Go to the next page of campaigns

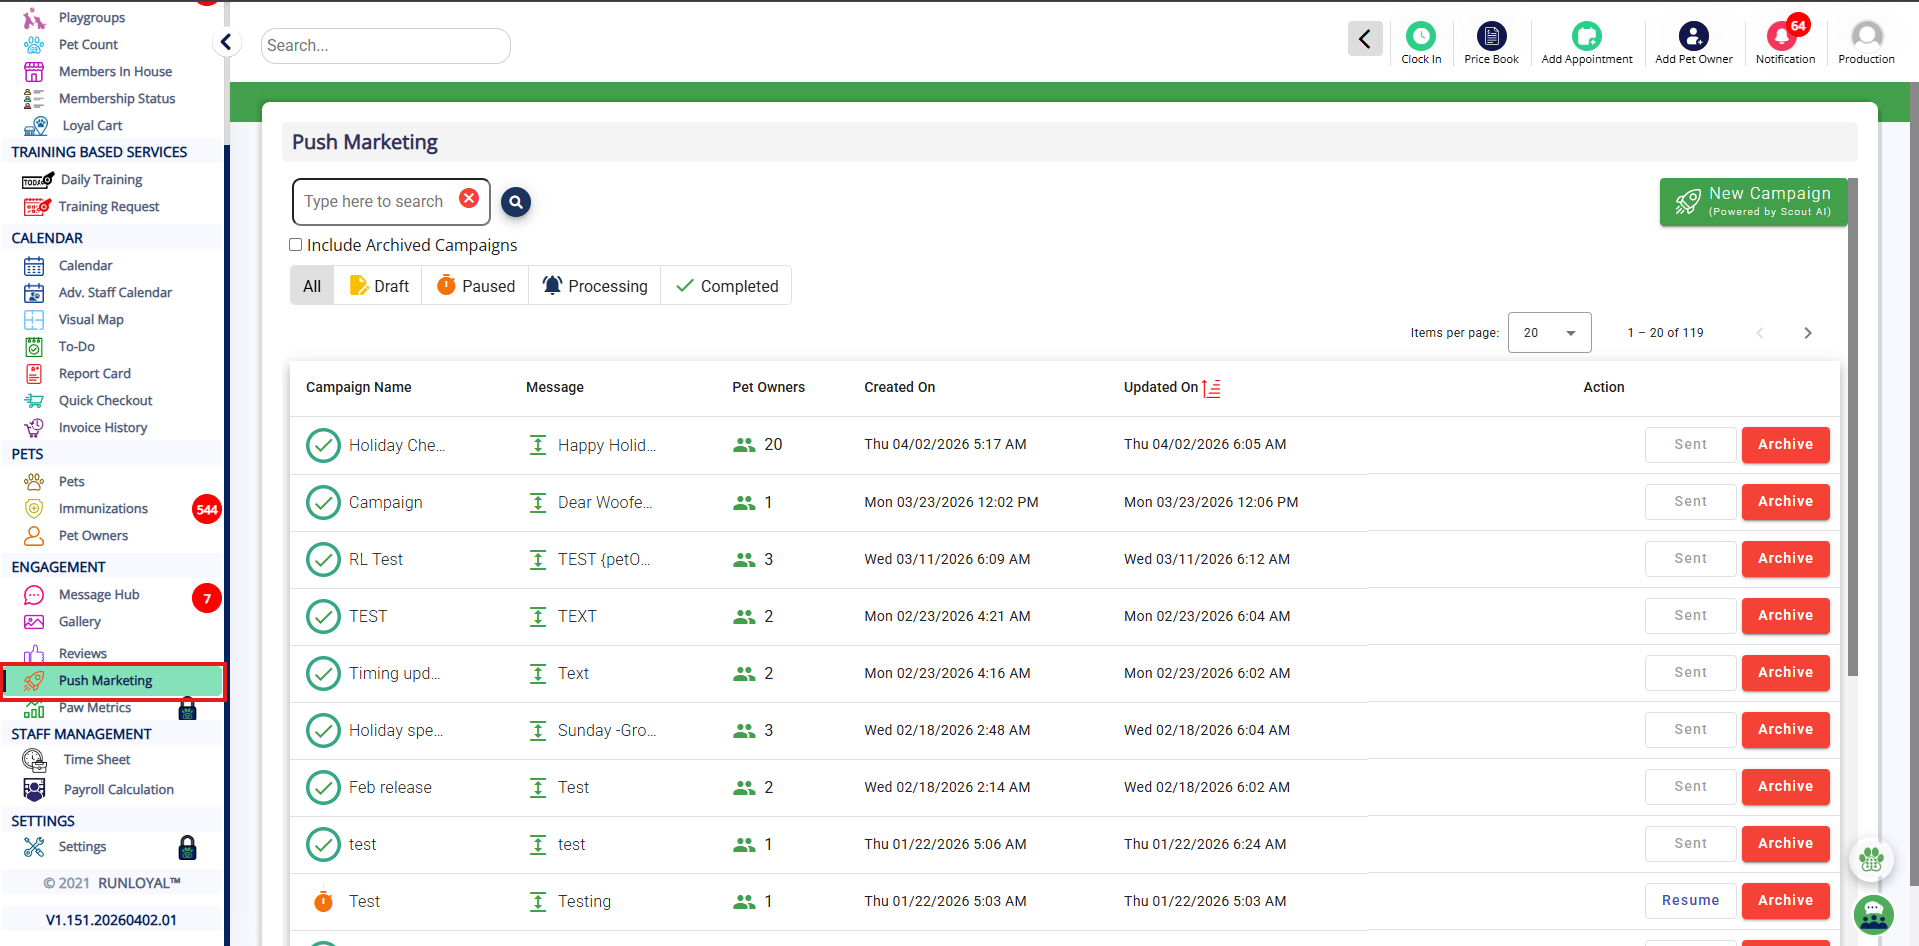[x=1807, y=333]
